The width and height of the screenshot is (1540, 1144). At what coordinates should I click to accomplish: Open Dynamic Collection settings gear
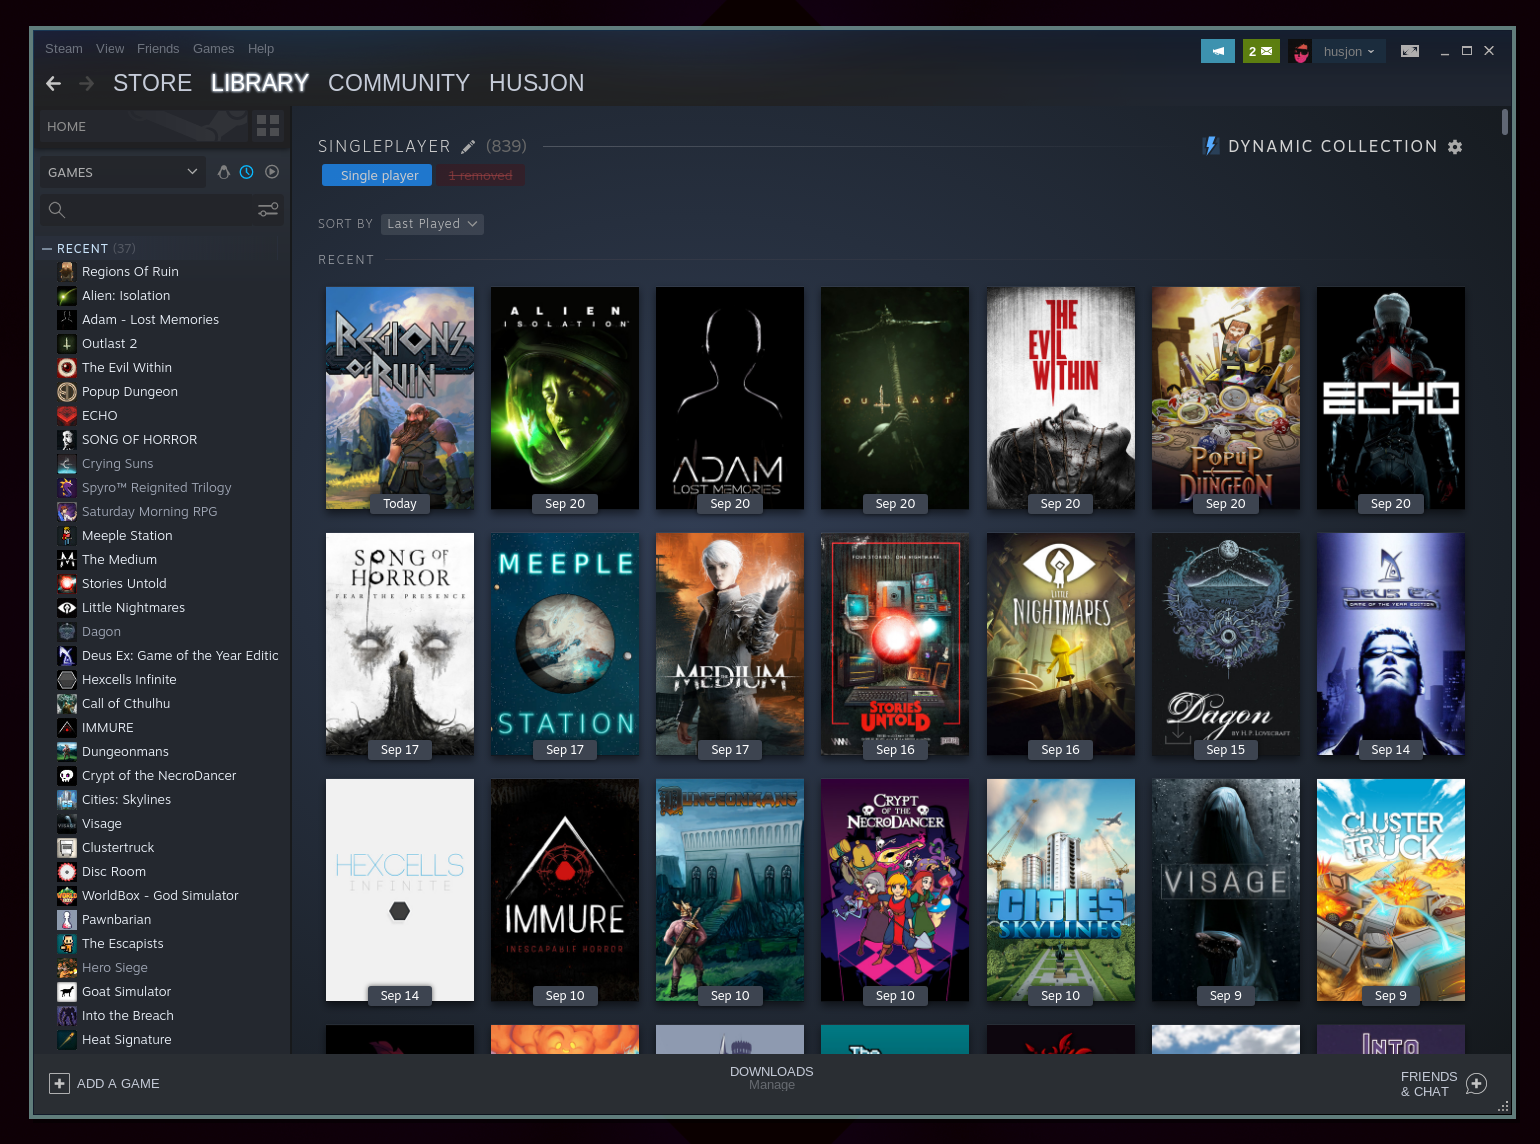coord(1455,147)
